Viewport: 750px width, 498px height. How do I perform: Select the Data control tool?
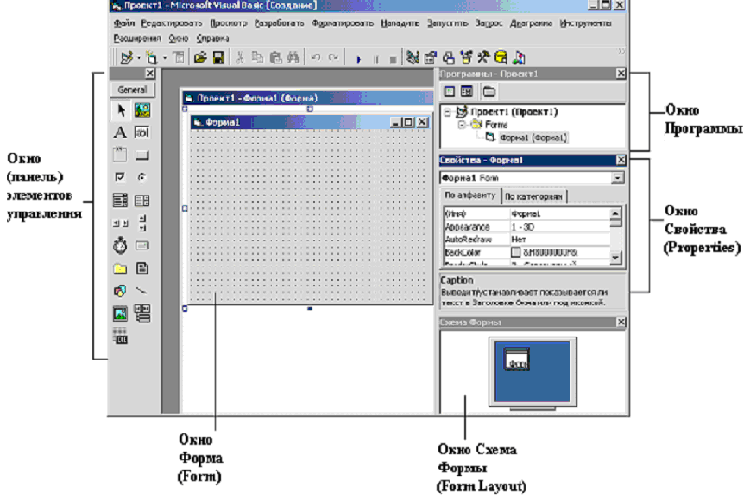point(142,313)
